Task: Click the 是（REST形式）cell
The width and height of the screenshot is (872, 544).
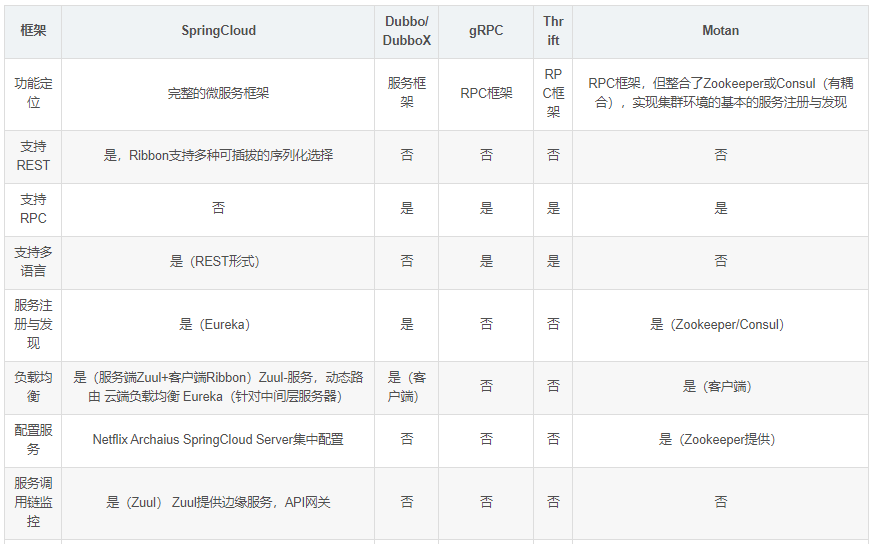Action: pyautogui.click(x=218, y=262)
